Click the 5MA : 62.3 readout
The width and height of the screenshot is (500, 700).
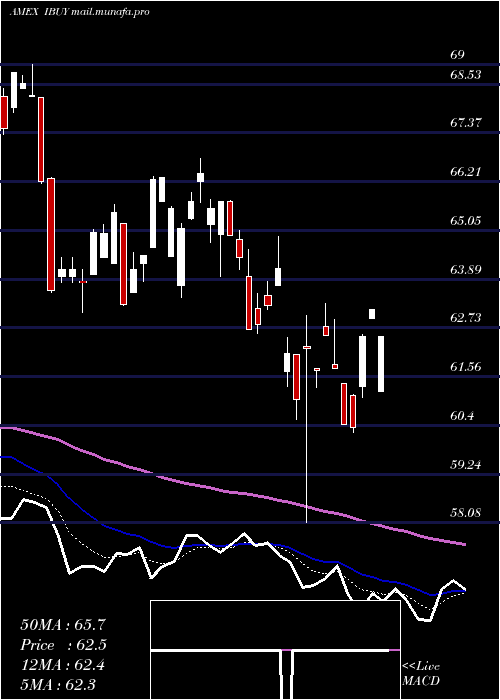(58, 685)
